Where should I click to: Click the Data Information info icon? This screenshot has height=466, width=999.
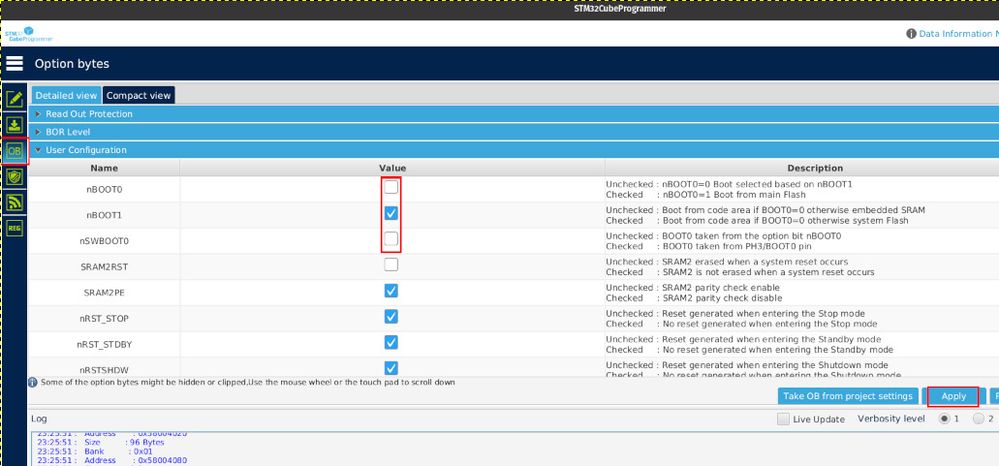911,33
